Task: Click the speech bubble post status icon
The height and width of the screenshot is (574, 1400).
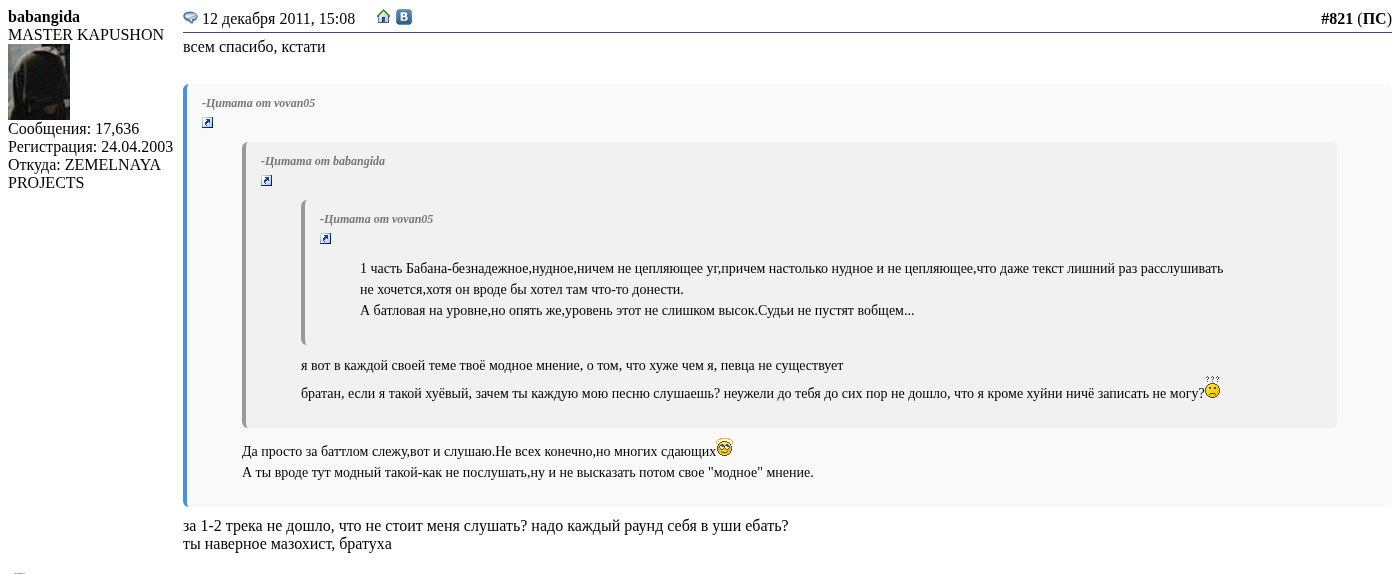Action: point(190,18)
